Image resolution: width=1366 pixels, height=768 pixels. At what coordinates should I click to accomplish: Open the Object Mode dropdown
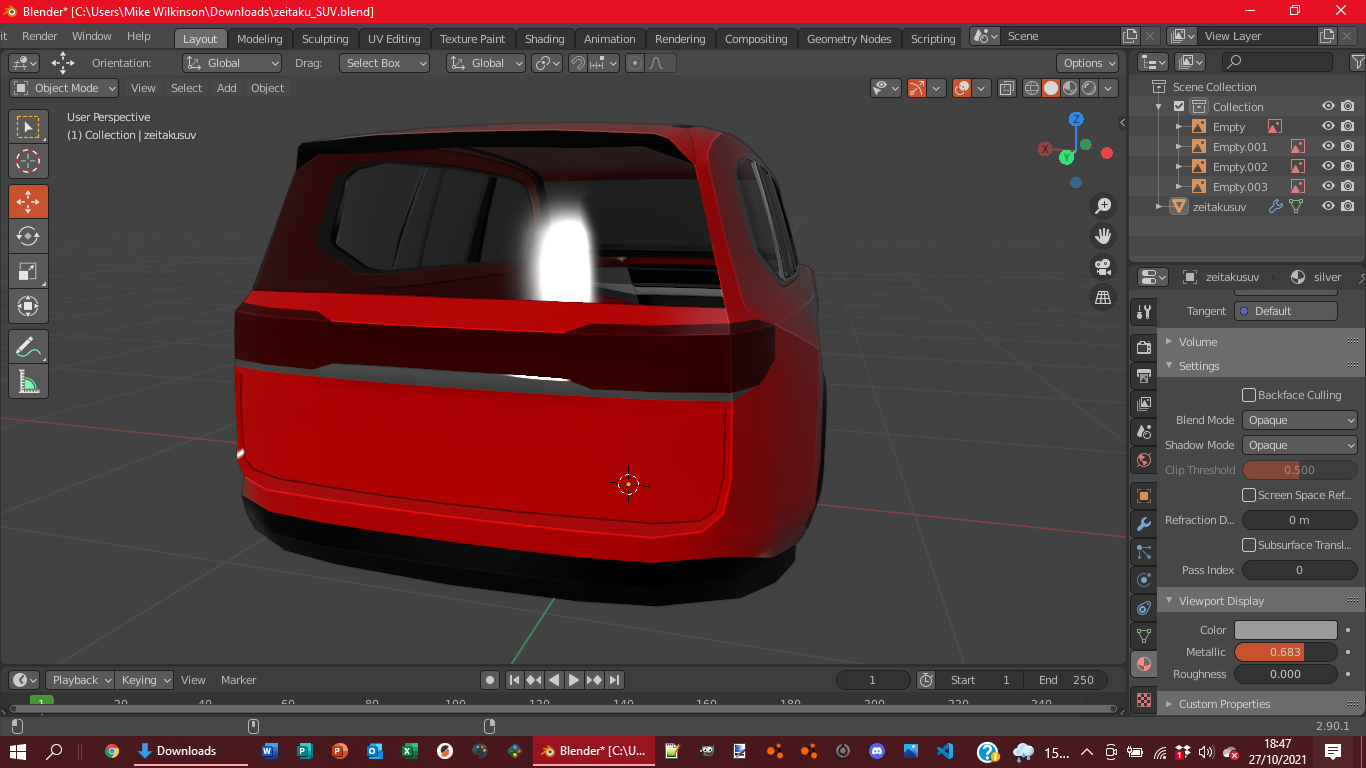click(x=65, y=88)
